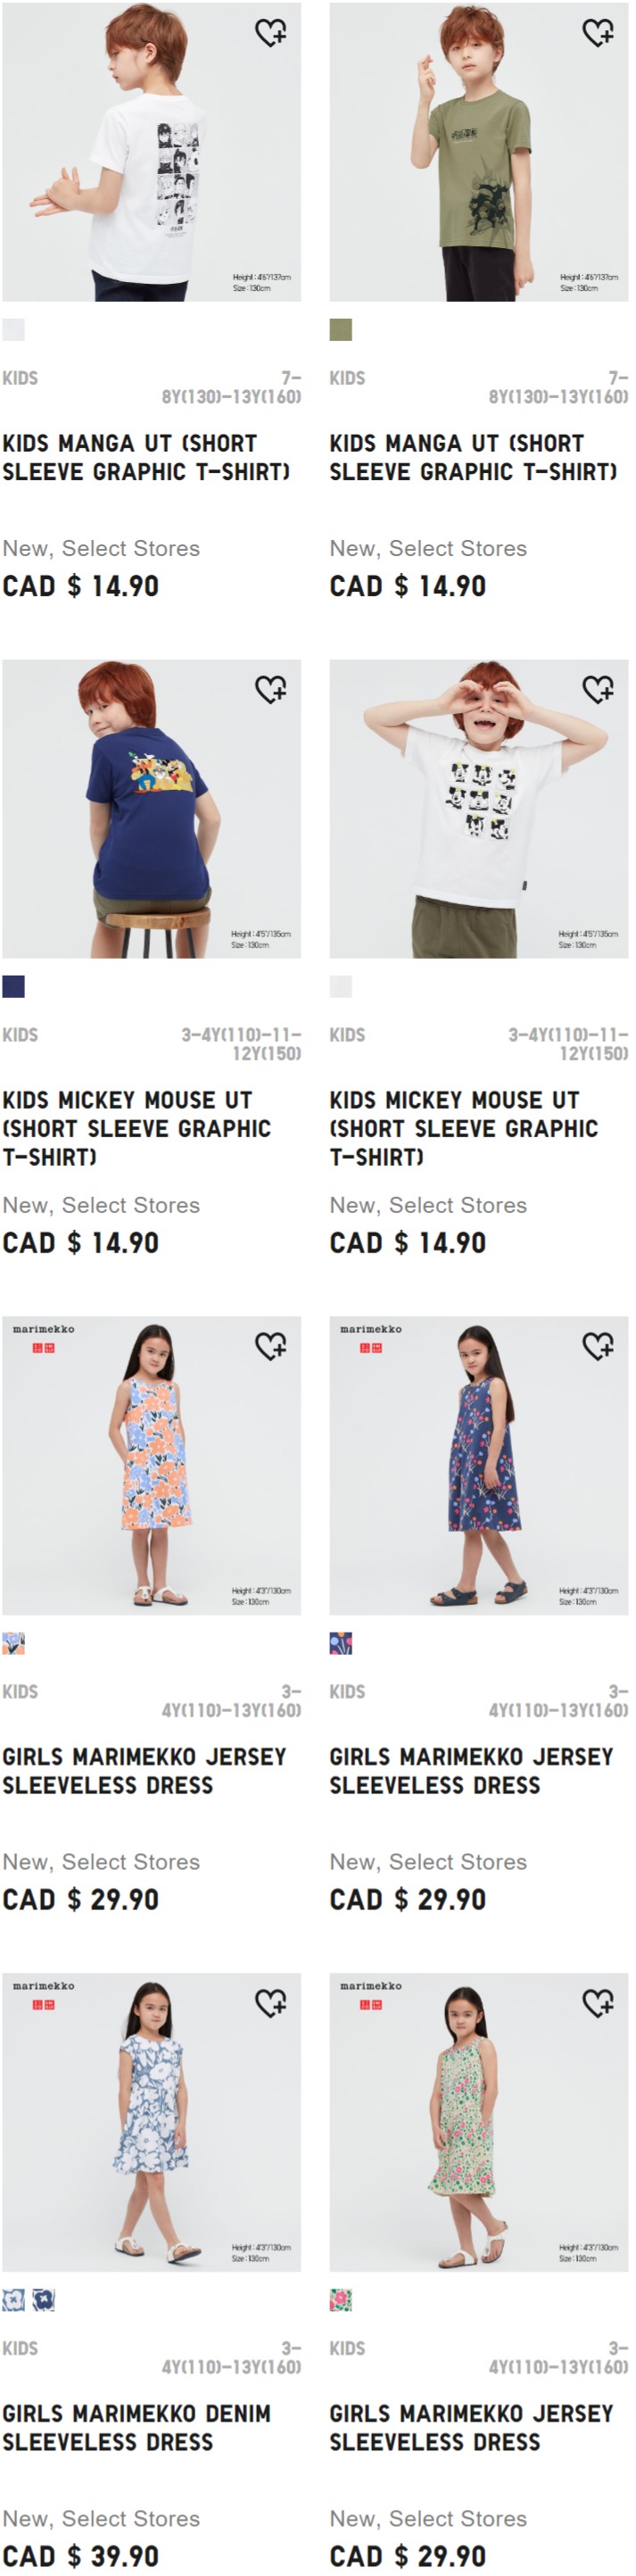Choose the navy blue Mickey swatch

click(x=13, y=986)
